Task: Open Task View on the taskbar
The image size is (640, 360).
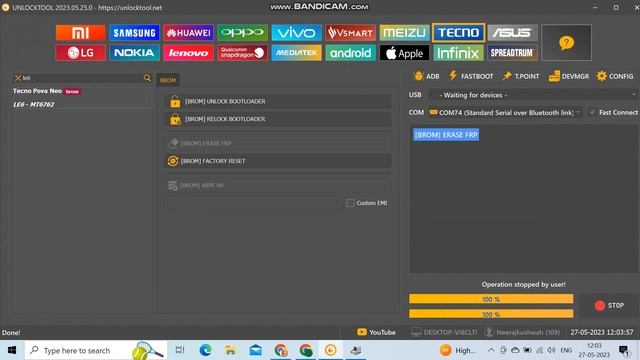Action: pos(180,350)
